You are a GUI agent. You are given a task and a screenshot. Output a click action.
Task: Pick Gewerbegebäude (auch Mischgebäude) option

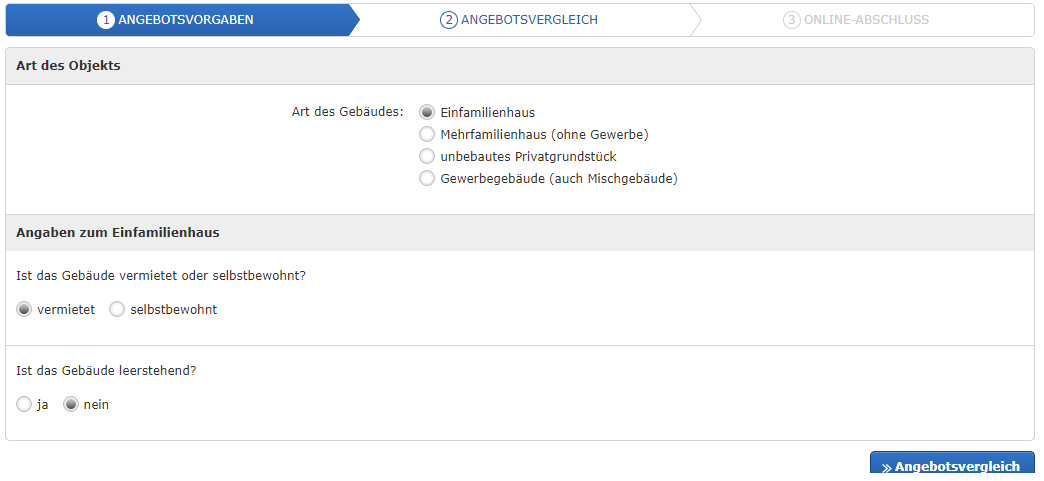427,179
